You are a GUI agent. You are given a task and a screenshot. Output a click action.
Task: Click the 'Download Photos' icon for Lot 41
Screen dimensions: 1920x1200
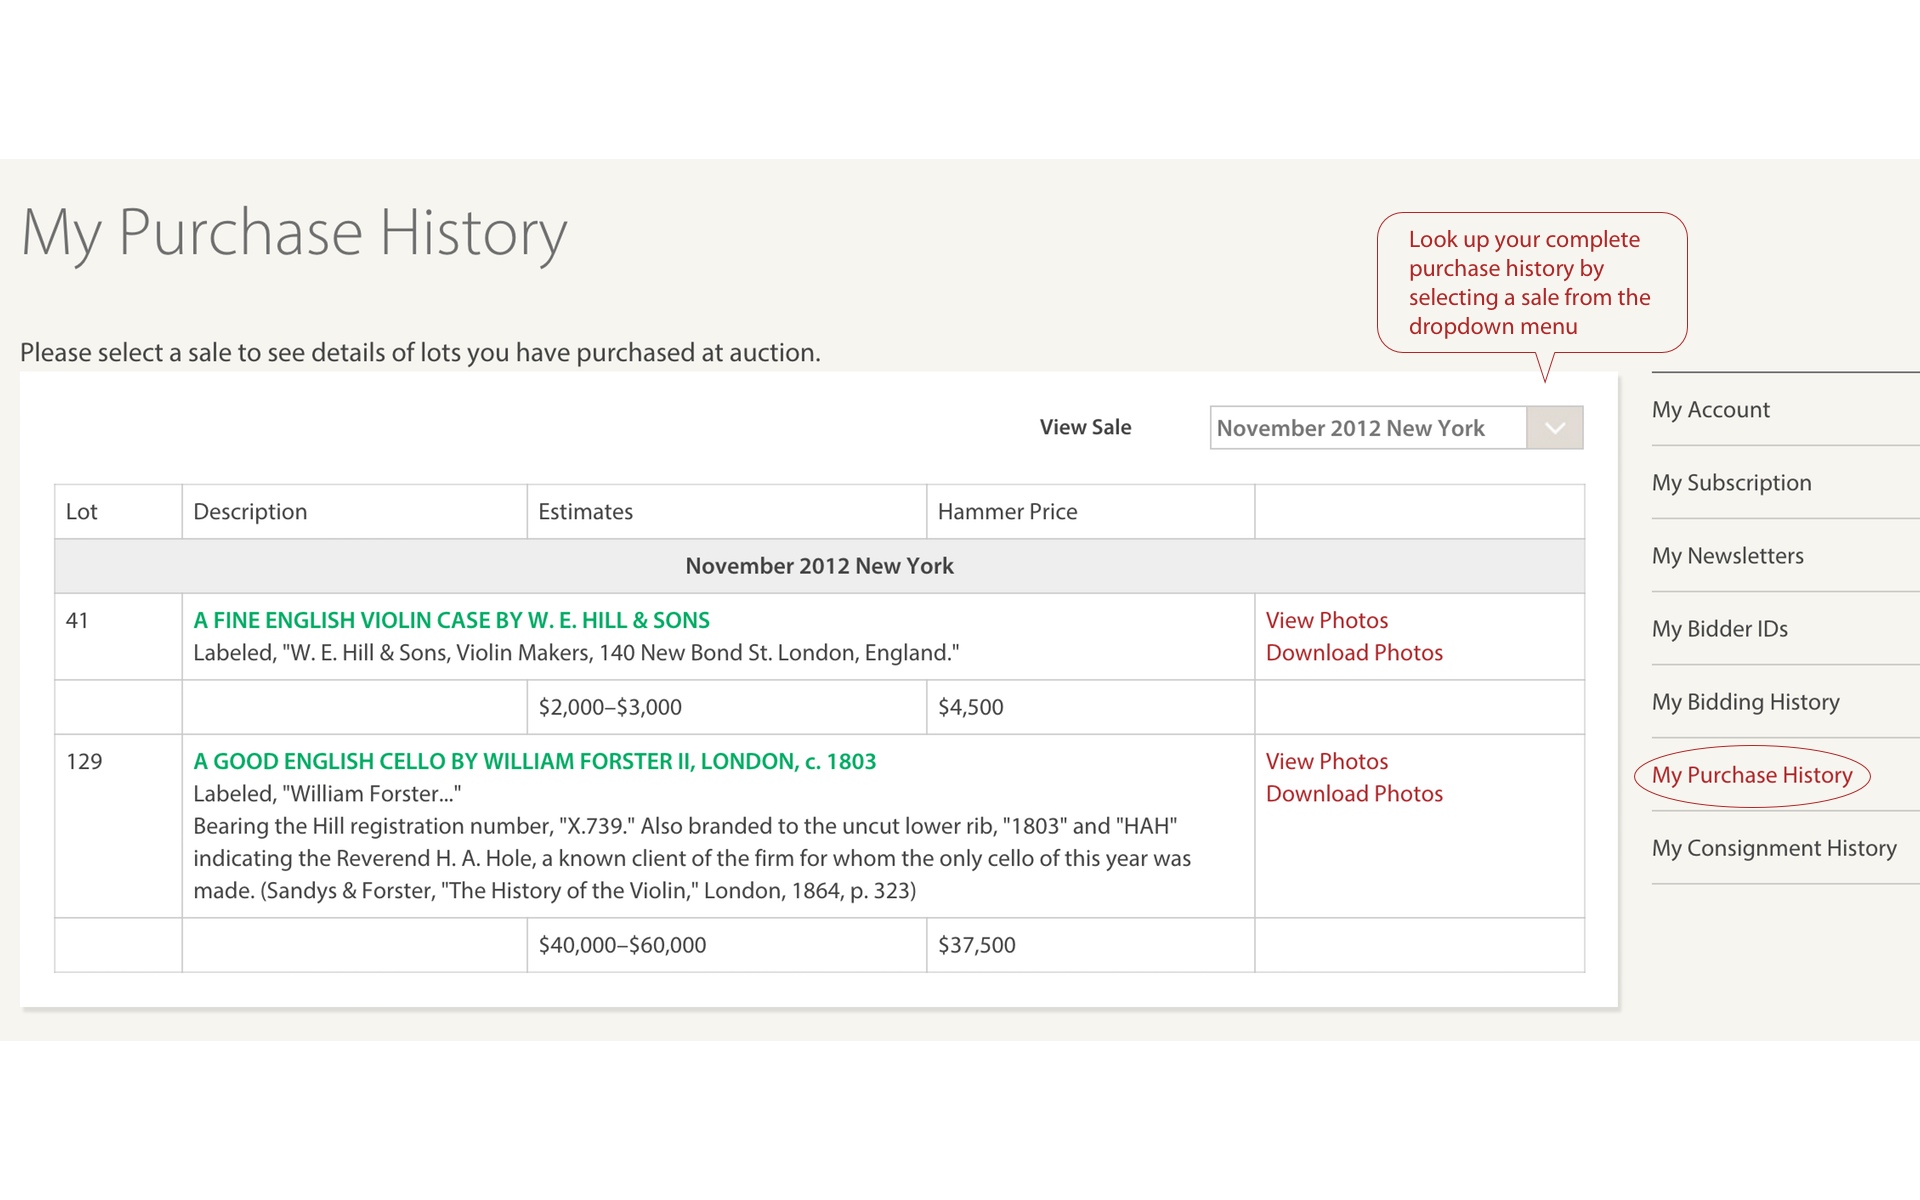pyautogui.click(x=1355, y=651)
